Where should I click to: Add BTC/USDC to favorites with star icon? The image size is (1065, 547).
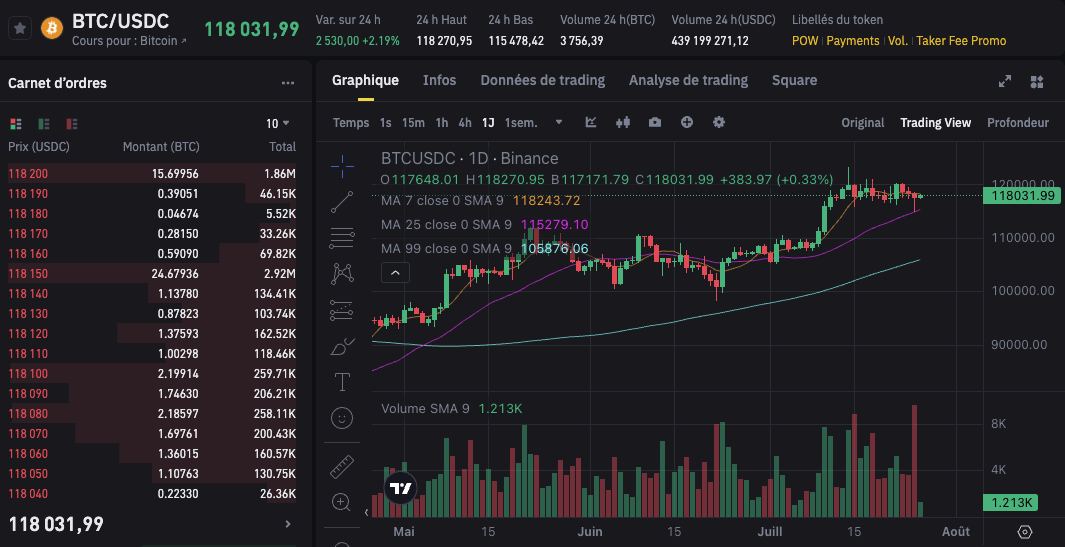20,29
